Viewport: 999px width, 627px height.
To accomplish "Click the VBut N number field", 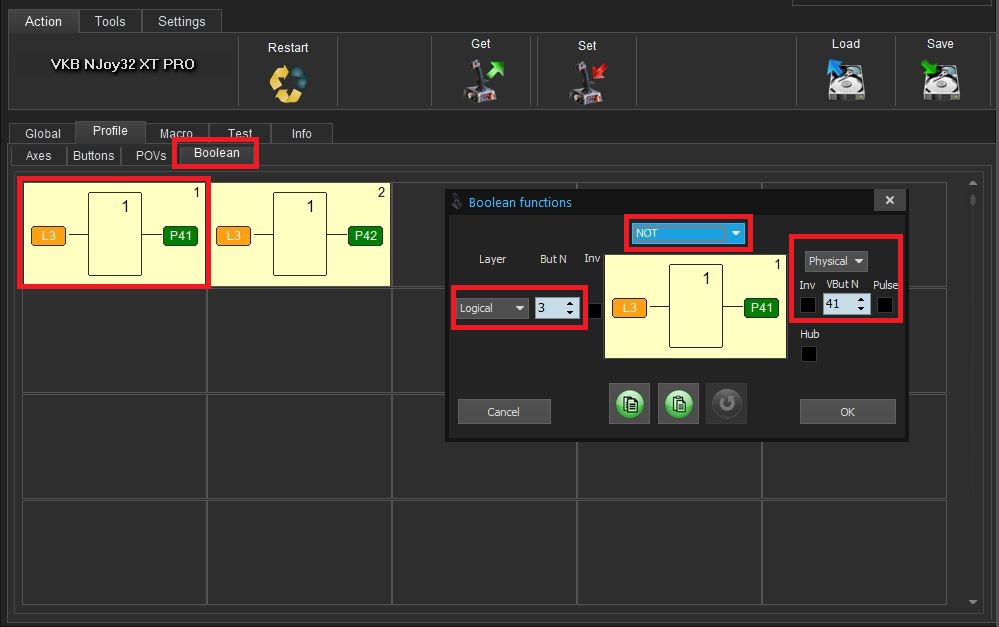I will pos(838,305).
